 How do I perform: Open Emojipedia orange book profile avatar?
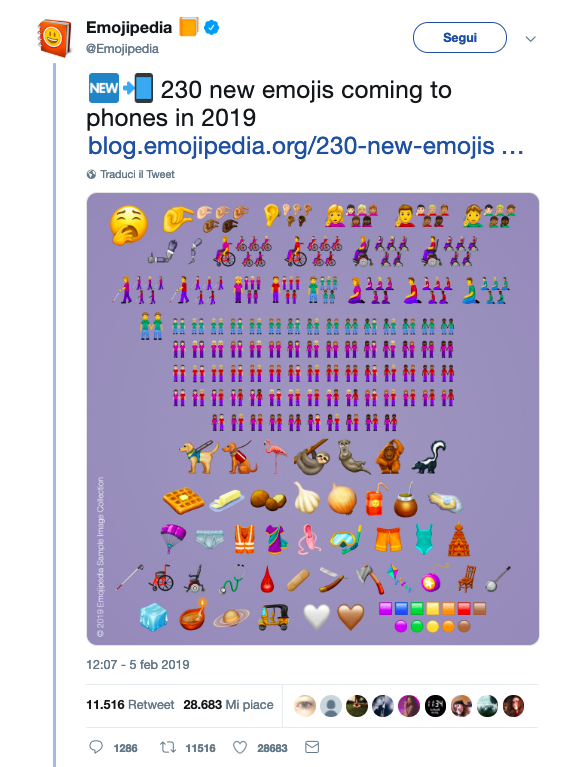[x=54, y=38]
